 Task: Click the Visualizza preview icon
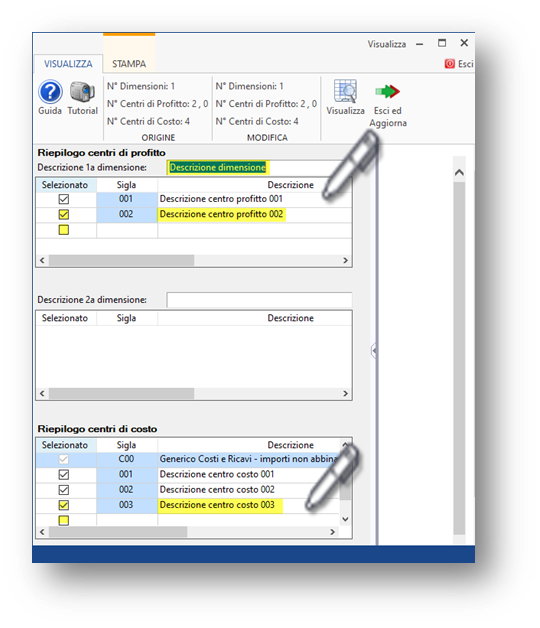click(345, 91)
